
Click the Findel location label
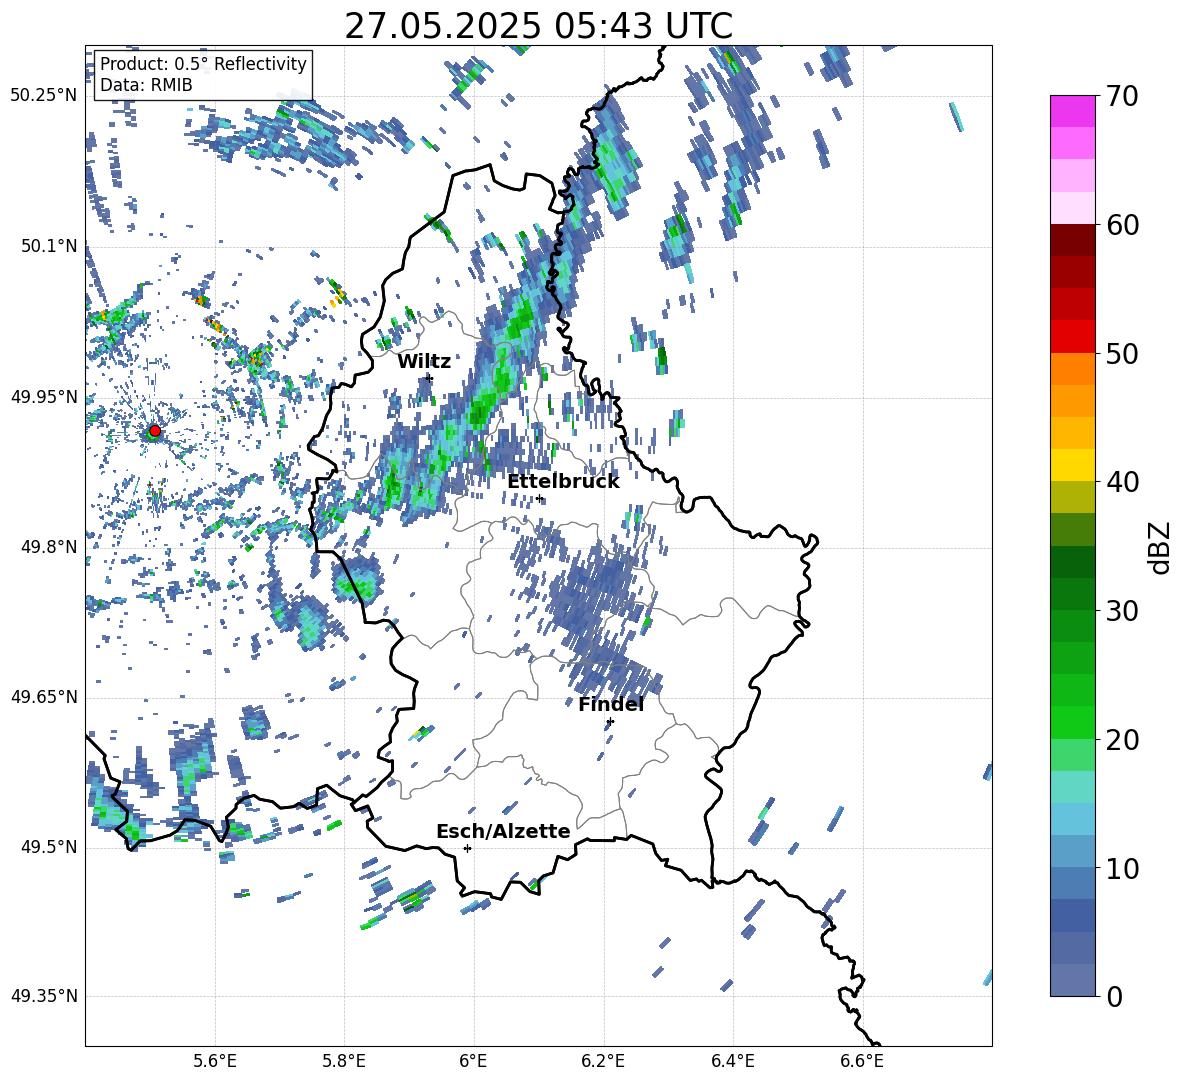[x=611, y=704]
